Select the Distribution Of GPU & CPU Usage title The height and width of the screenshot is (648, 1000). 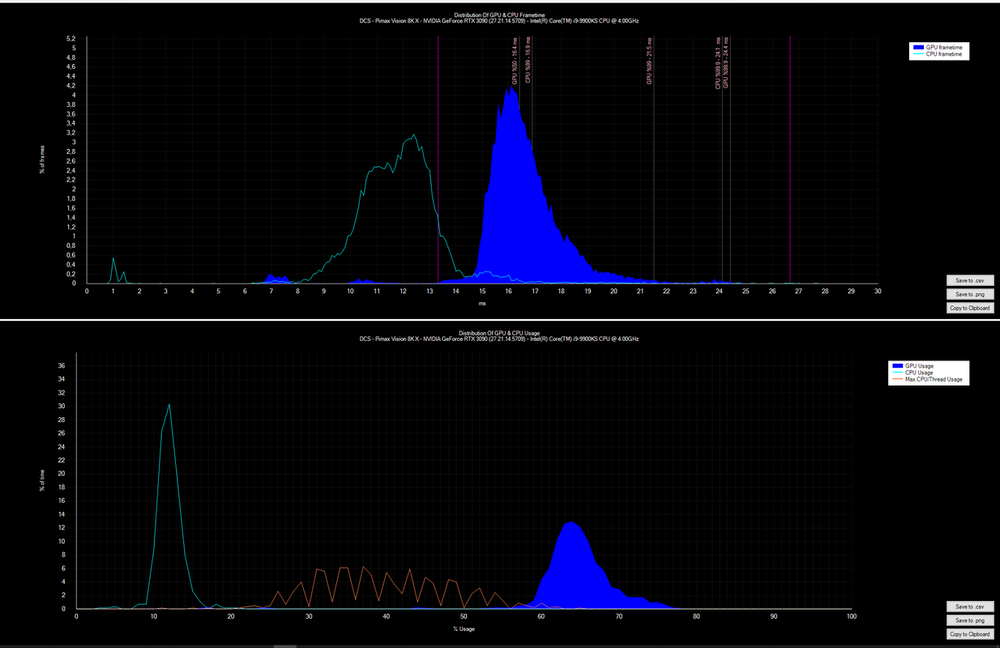click(x=499, y=333)
